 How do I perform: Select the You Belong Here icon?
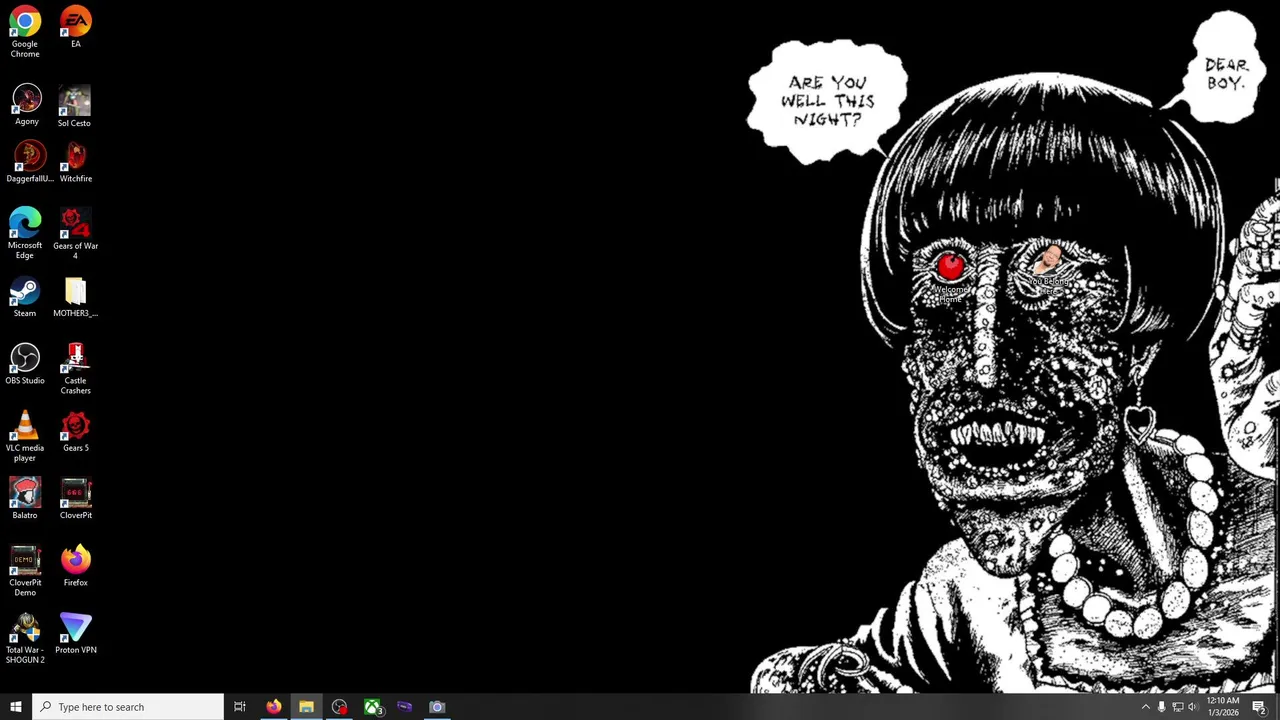(1048, 268)
